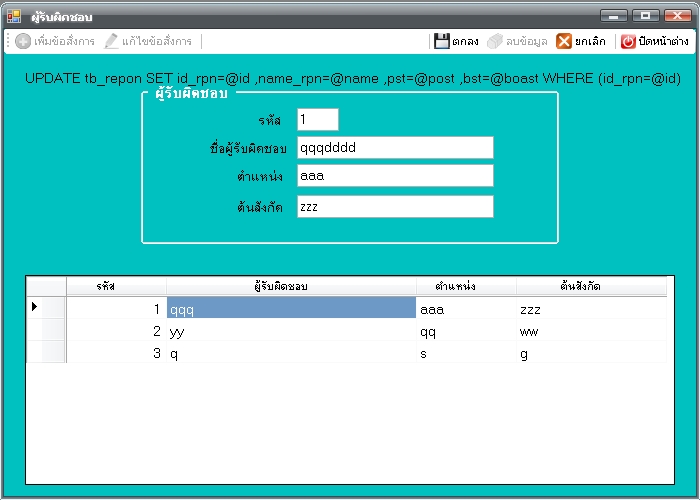Select the row header of row 3
Viewport: 700px width, 500px height.
pyautogui.click(x=46, y=352)
